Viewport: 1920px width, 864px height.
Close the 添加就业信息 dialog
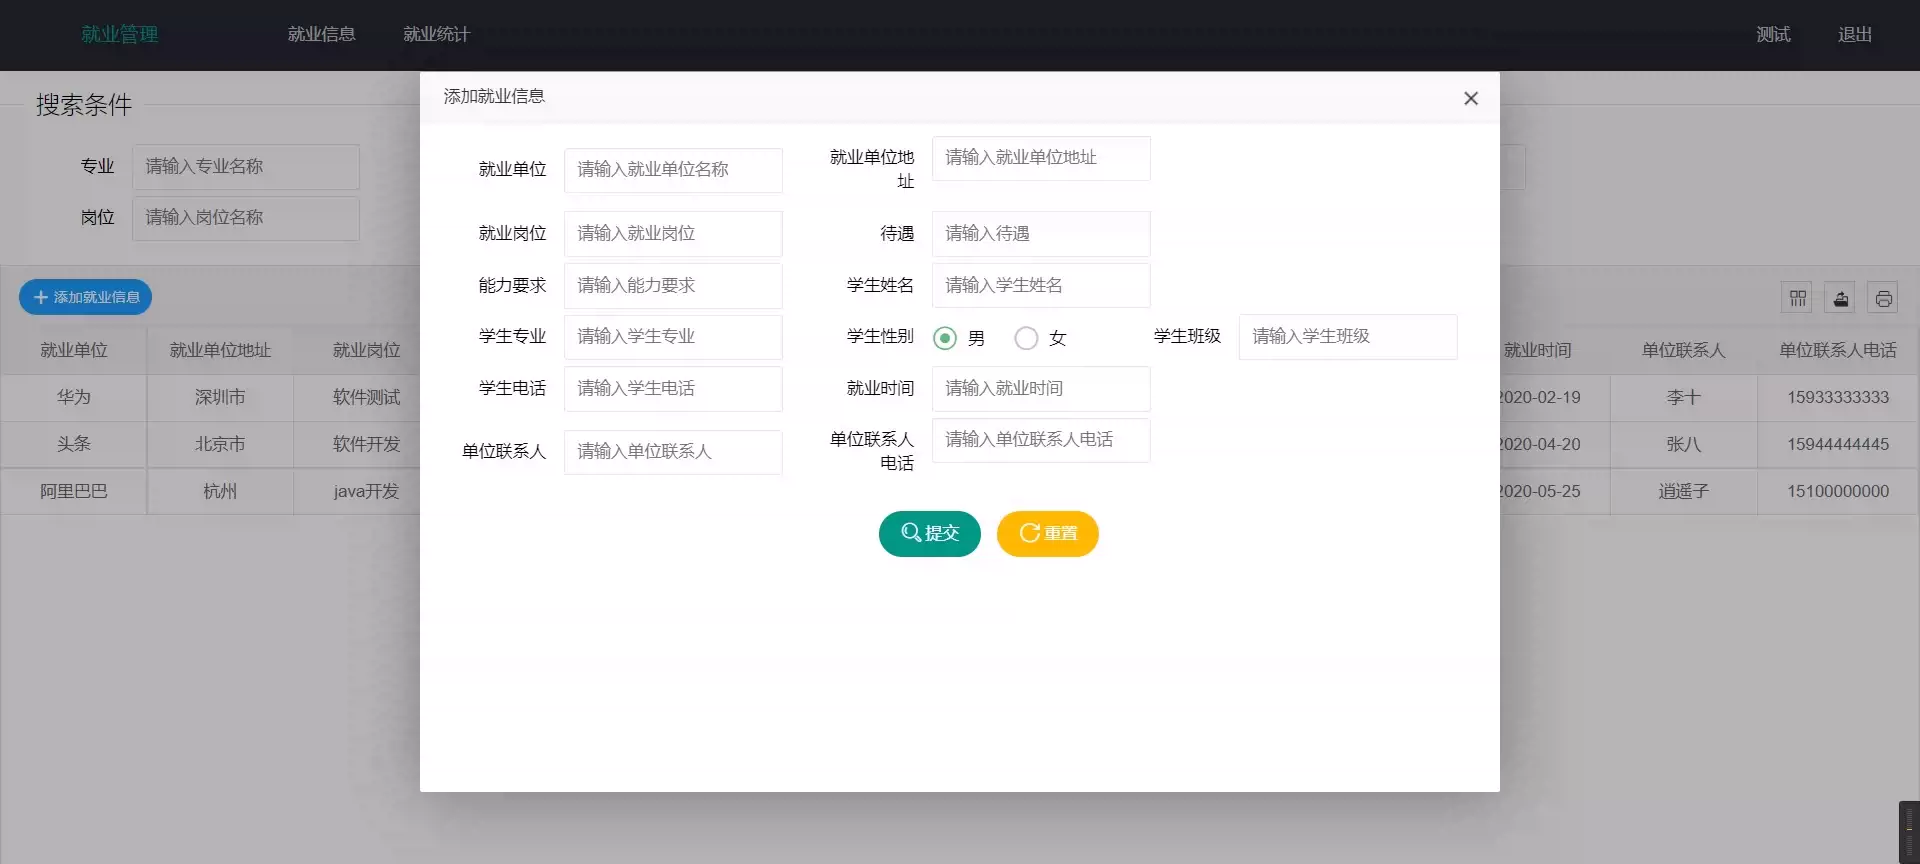1470,98
